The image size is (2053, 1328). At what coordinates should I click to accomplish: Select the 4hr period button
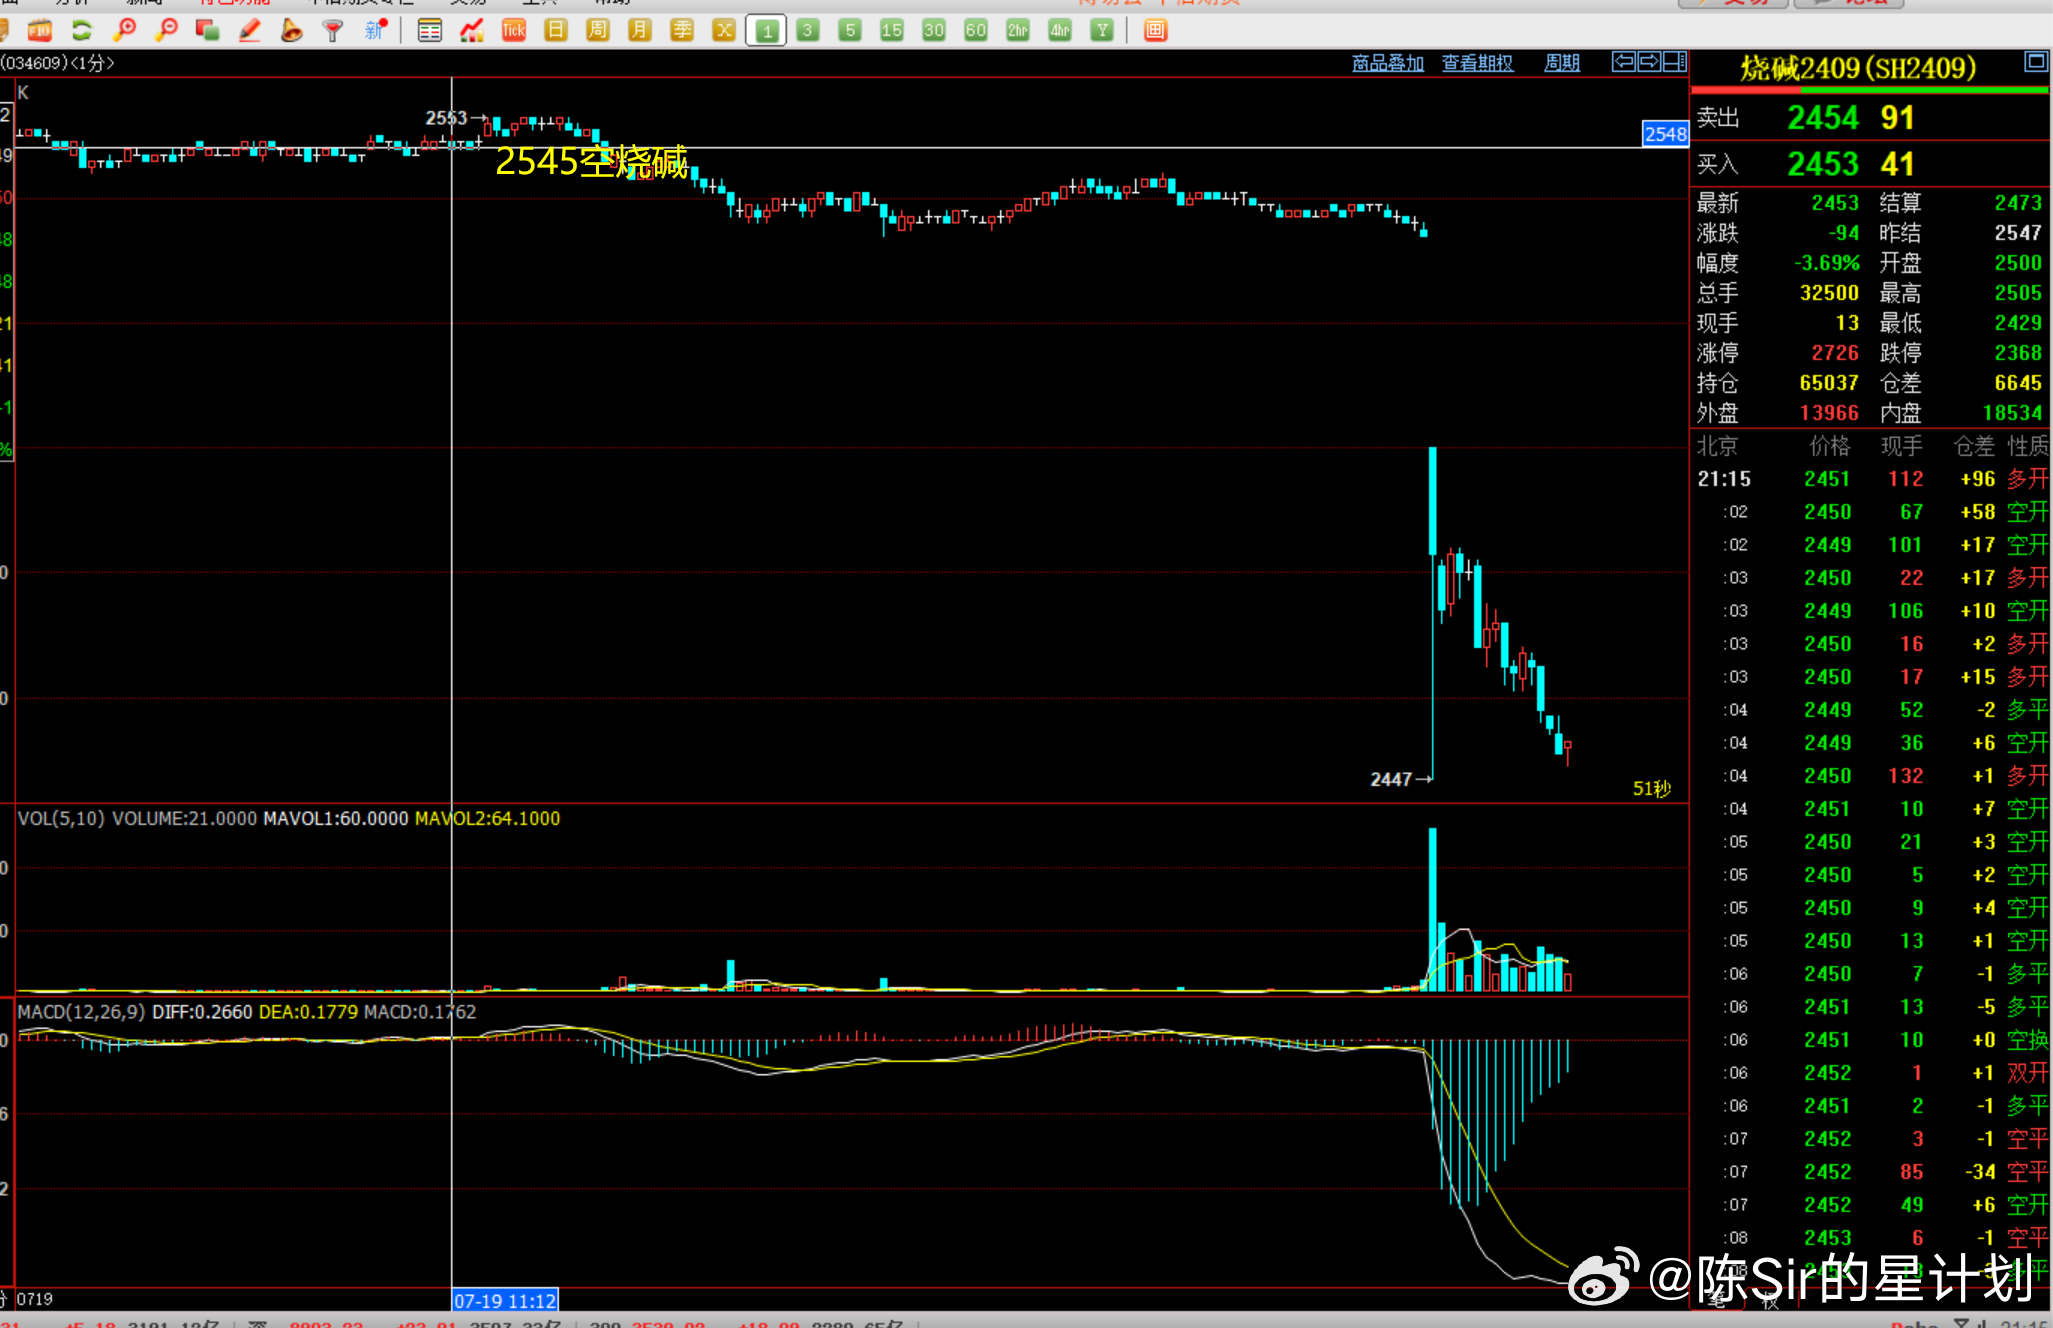tap(1060, 31)
